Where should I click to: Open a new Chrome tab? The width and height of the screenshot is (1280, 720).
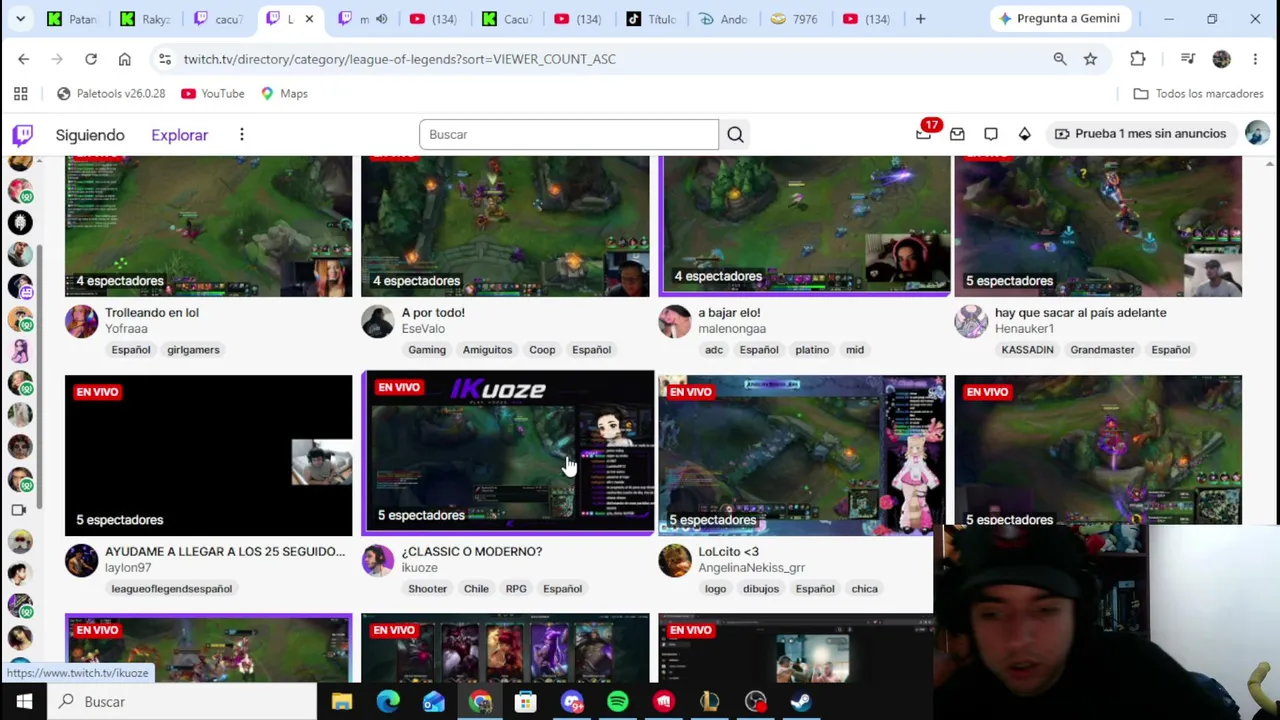pyautogui.click(x=920, y=19)
